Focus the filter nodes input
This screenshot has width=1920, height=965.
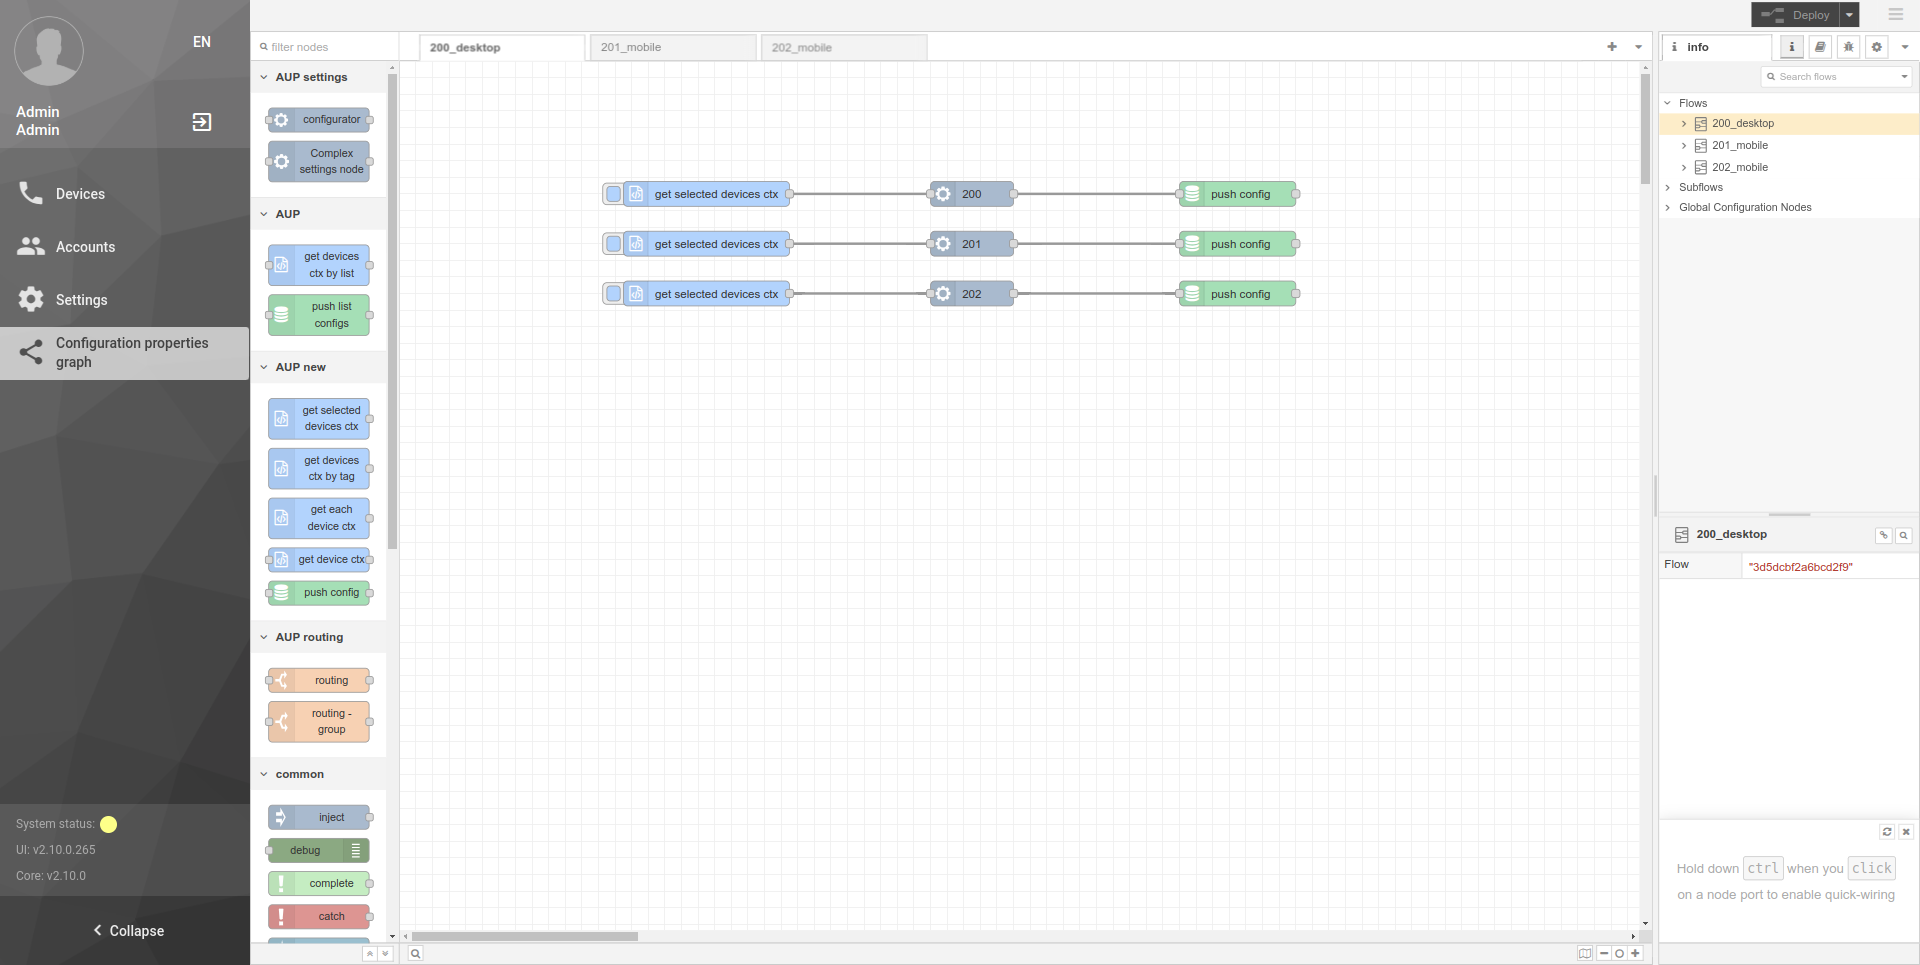pos(325,47)
